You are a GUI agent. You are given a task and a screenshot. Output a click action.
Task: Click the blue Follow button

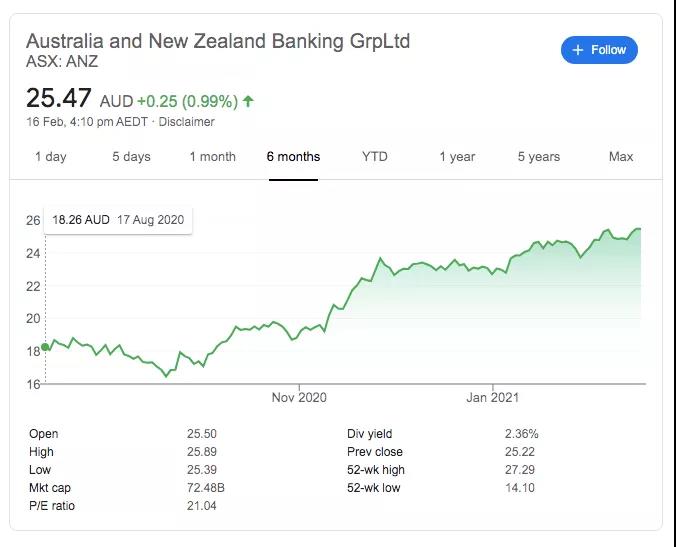pyautogui.click(x=599, y=50)
